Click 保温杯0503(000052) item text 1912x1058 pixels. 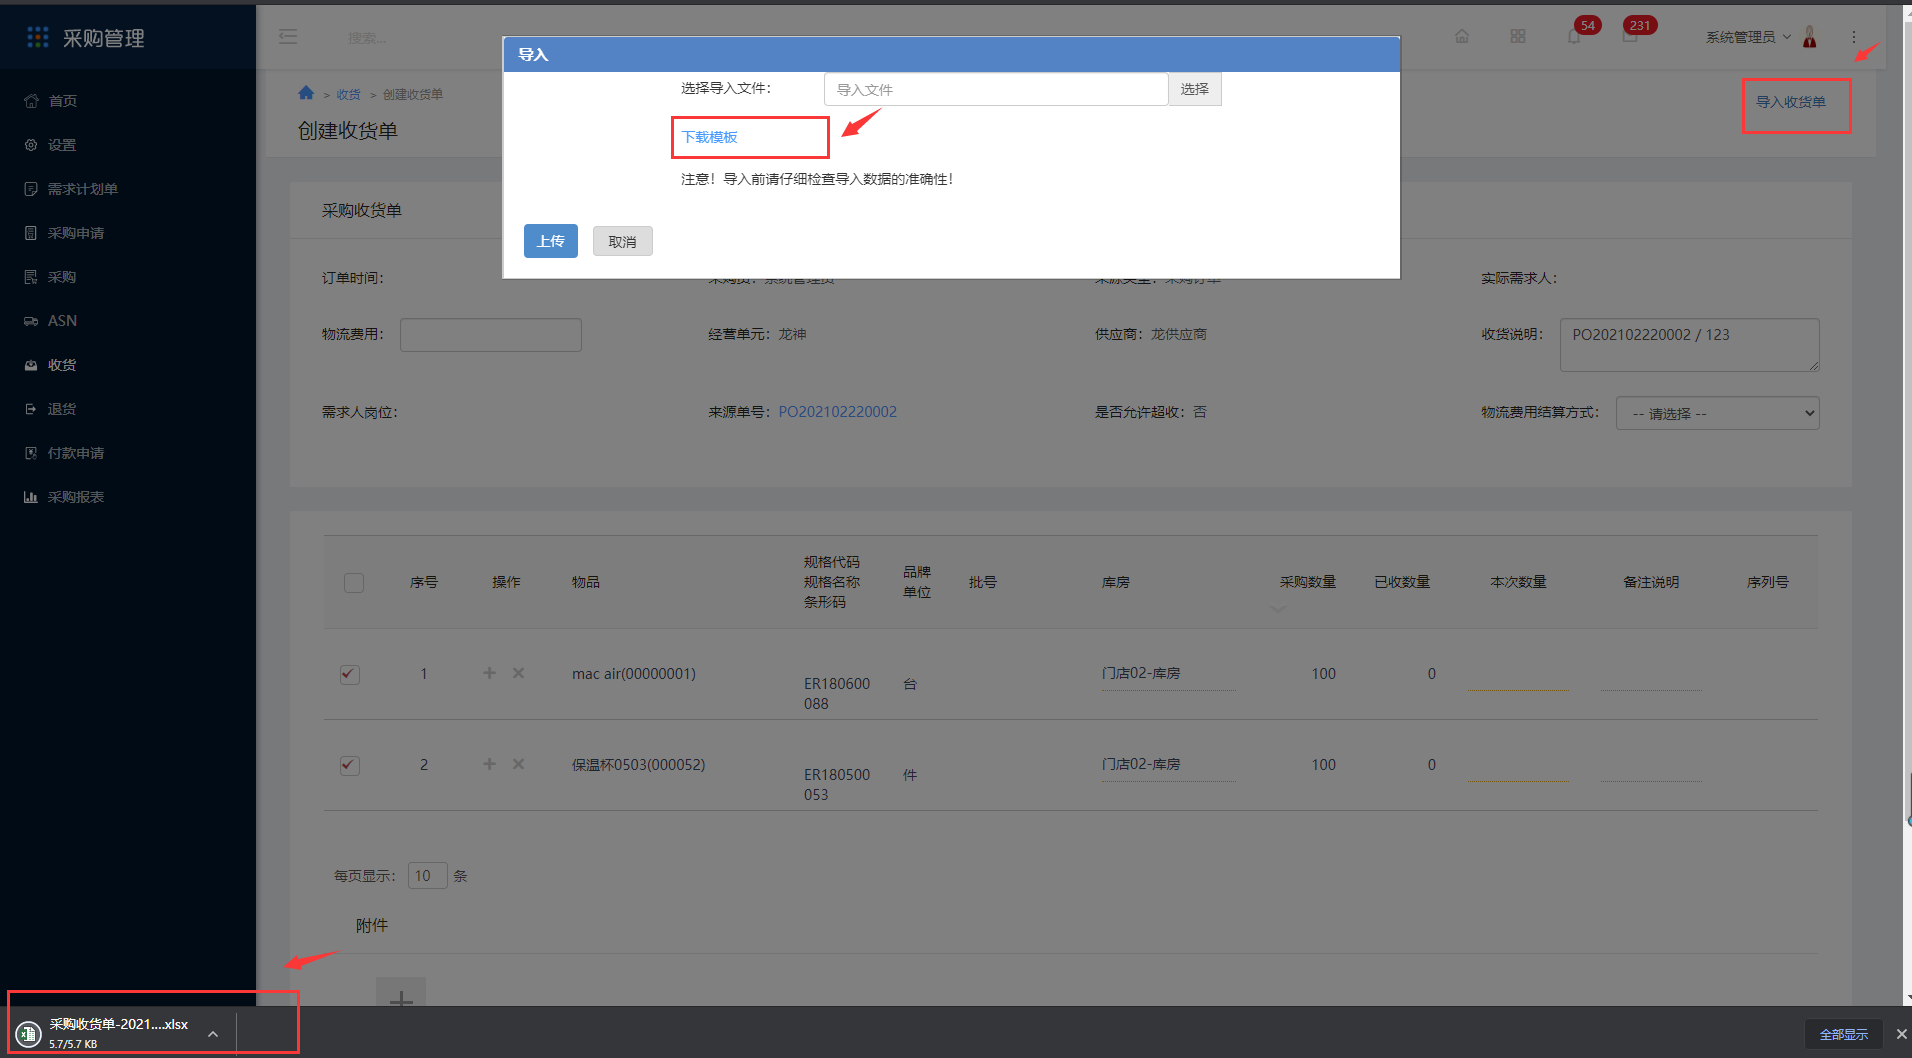638,765
